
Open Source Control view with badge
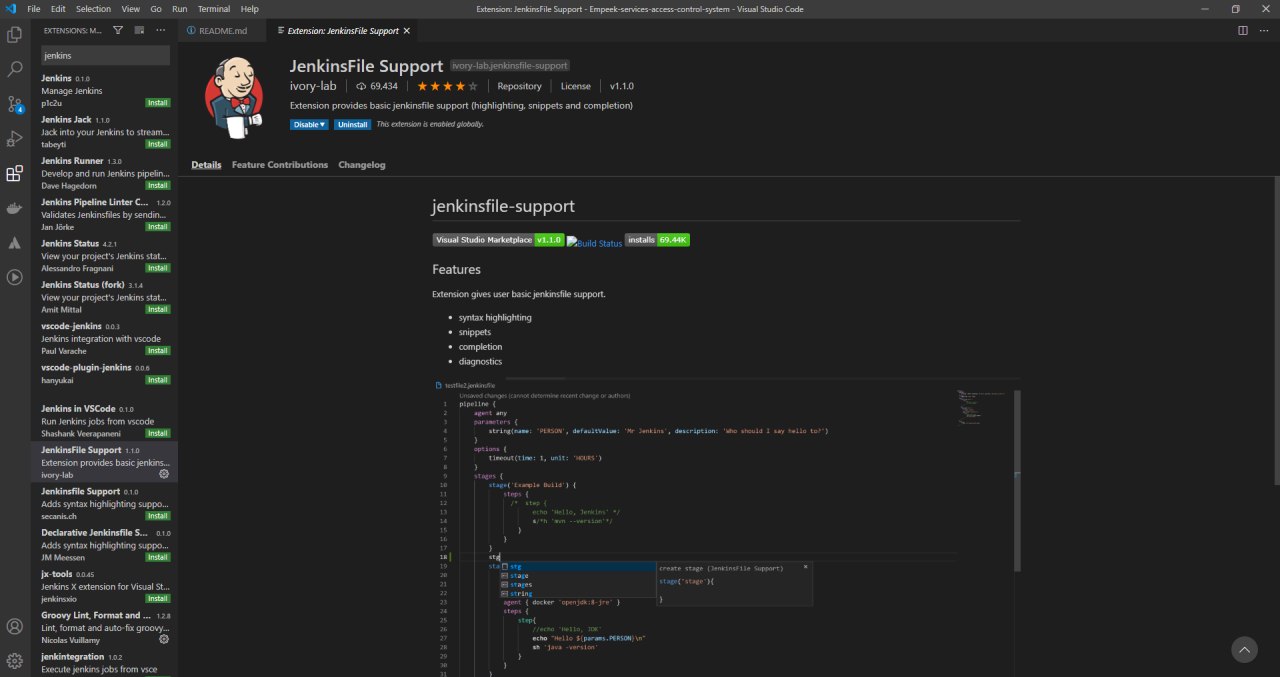click(15, 104)
